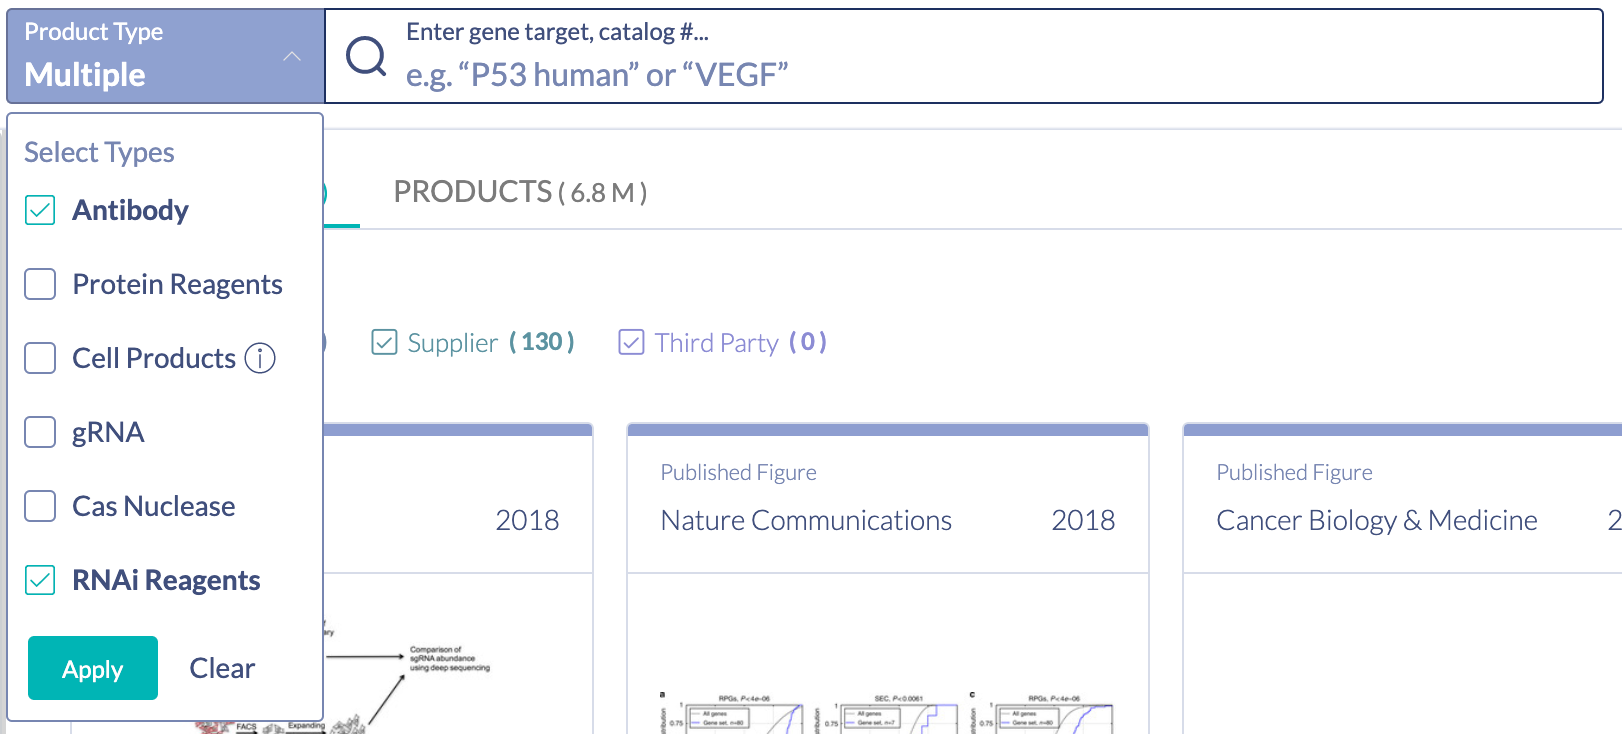Toggle the Third Party filter checkbox
Image resolution: width=1622 pixels, height=734 pixels.
pyautogui.click(x=631, y=343)
